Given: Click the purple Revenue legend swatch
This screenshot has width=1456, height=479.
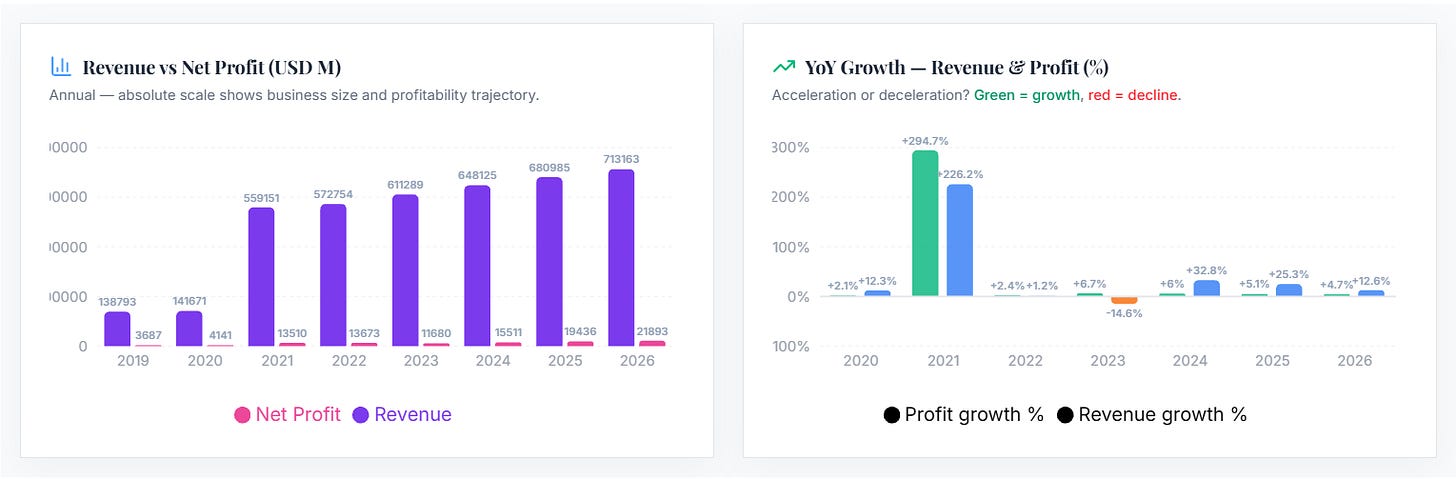Looking at the screenshot, I should [360, 415].
